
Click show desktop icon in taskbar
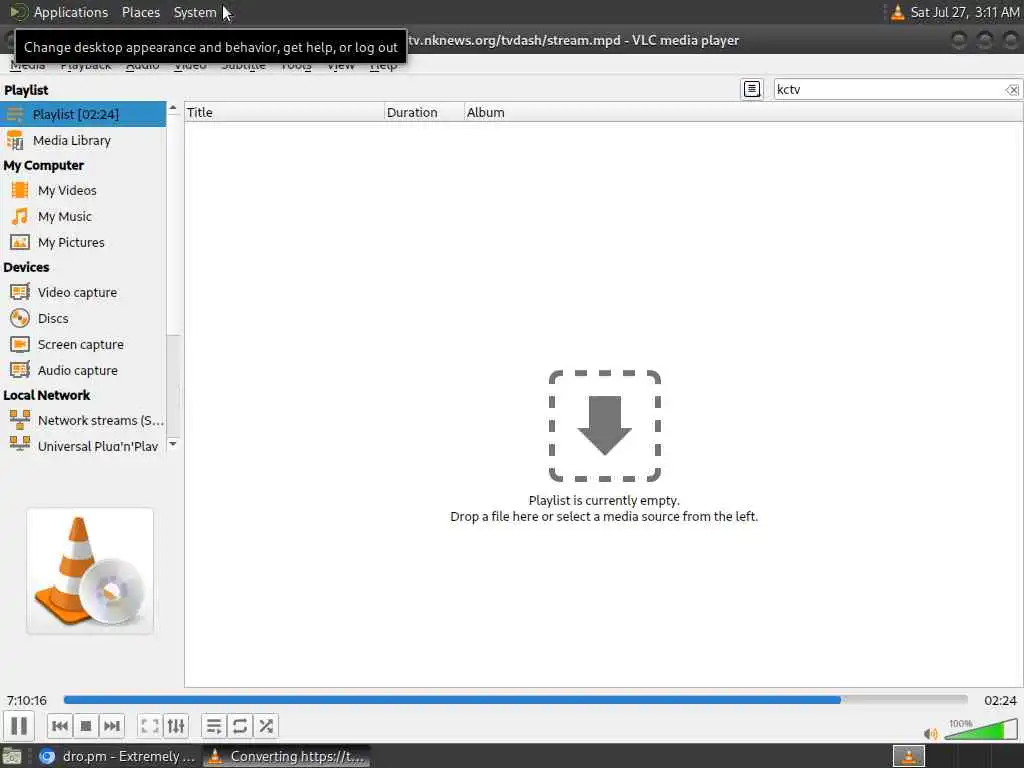tap(12, 757)
